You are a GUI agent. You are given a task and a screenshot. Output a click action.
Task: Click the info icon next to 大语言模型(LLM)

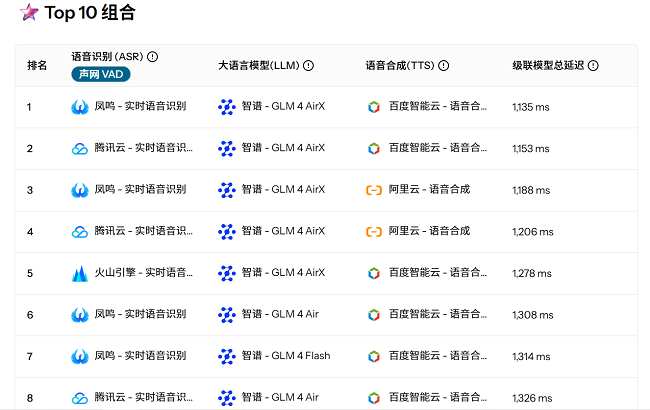coord(308,66)
